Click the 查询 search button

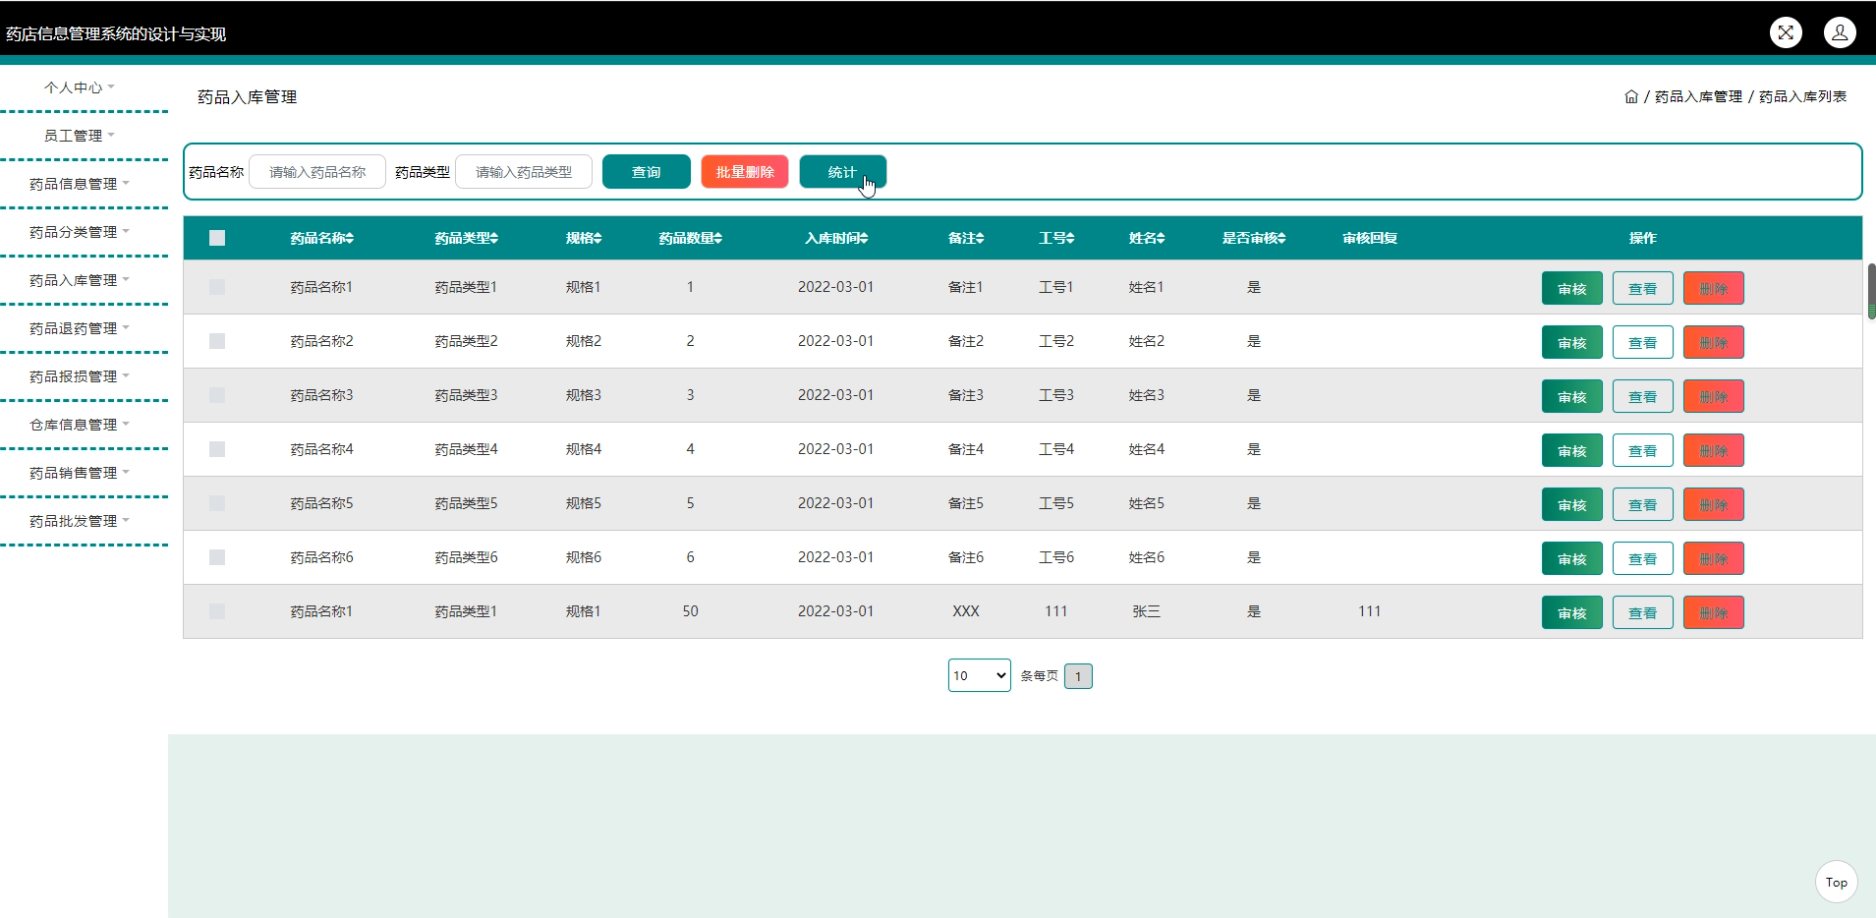click(x=646, y=172)
